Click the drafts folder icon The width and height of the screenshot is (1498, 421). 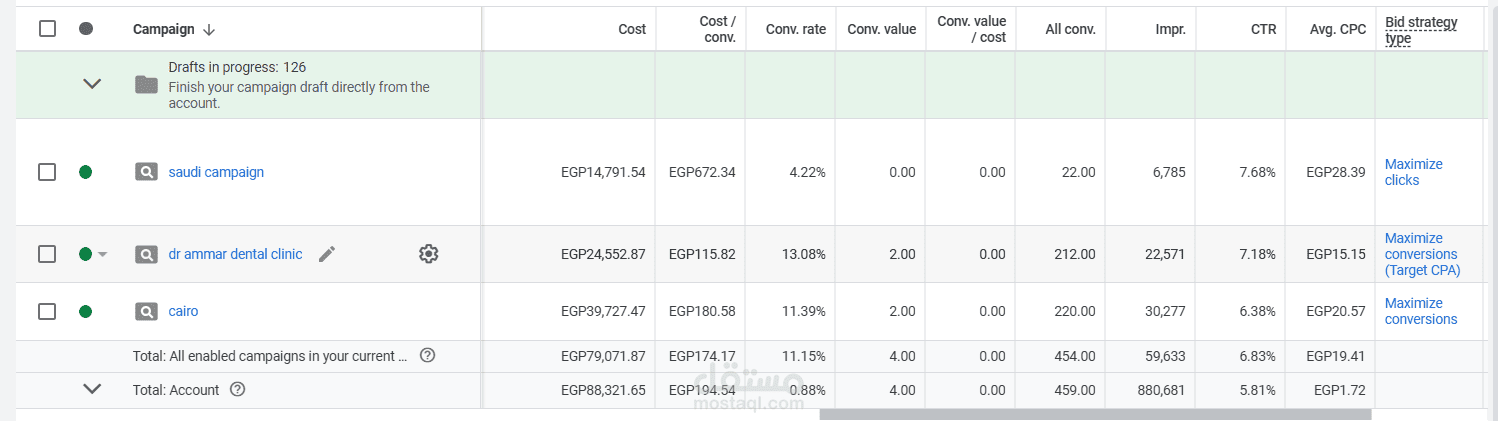coord(147,85)
